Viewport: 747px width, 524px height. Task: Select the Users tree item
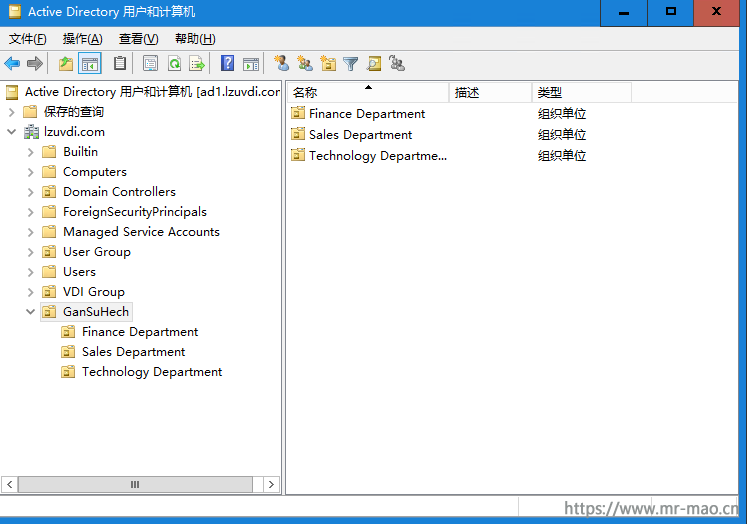point(79,272)
